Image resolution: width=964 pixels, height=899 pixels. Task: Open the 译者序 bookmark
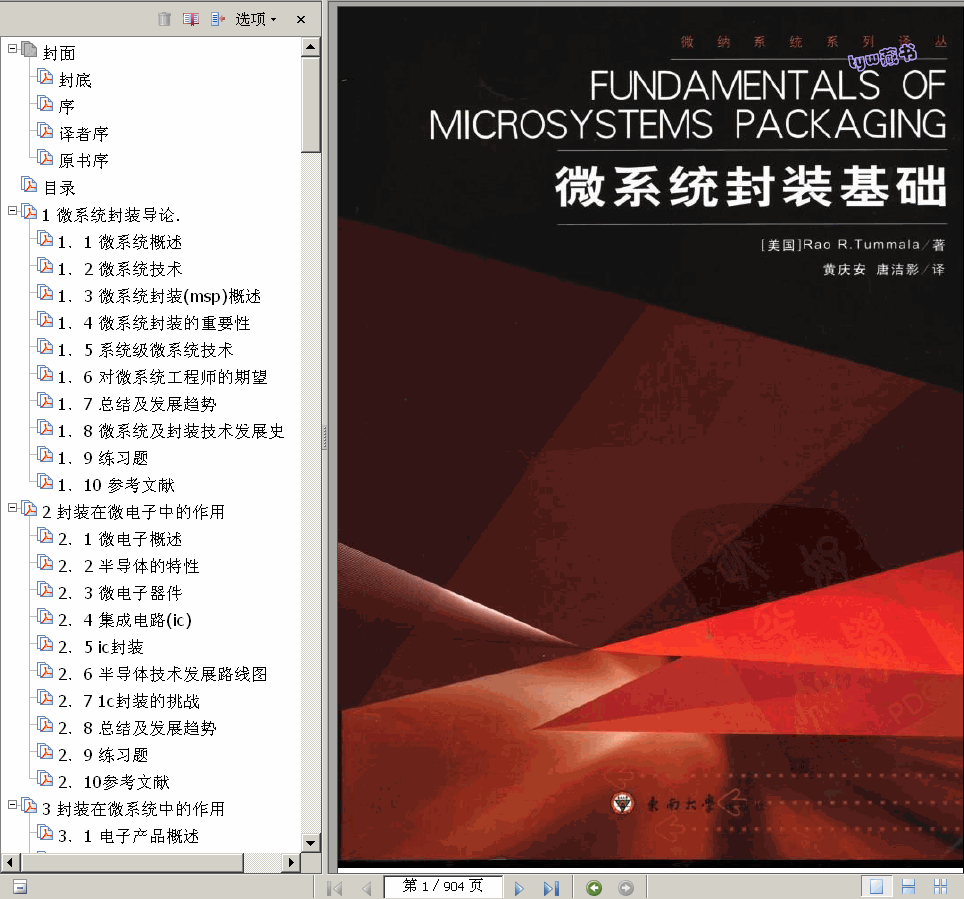point(83,133)
